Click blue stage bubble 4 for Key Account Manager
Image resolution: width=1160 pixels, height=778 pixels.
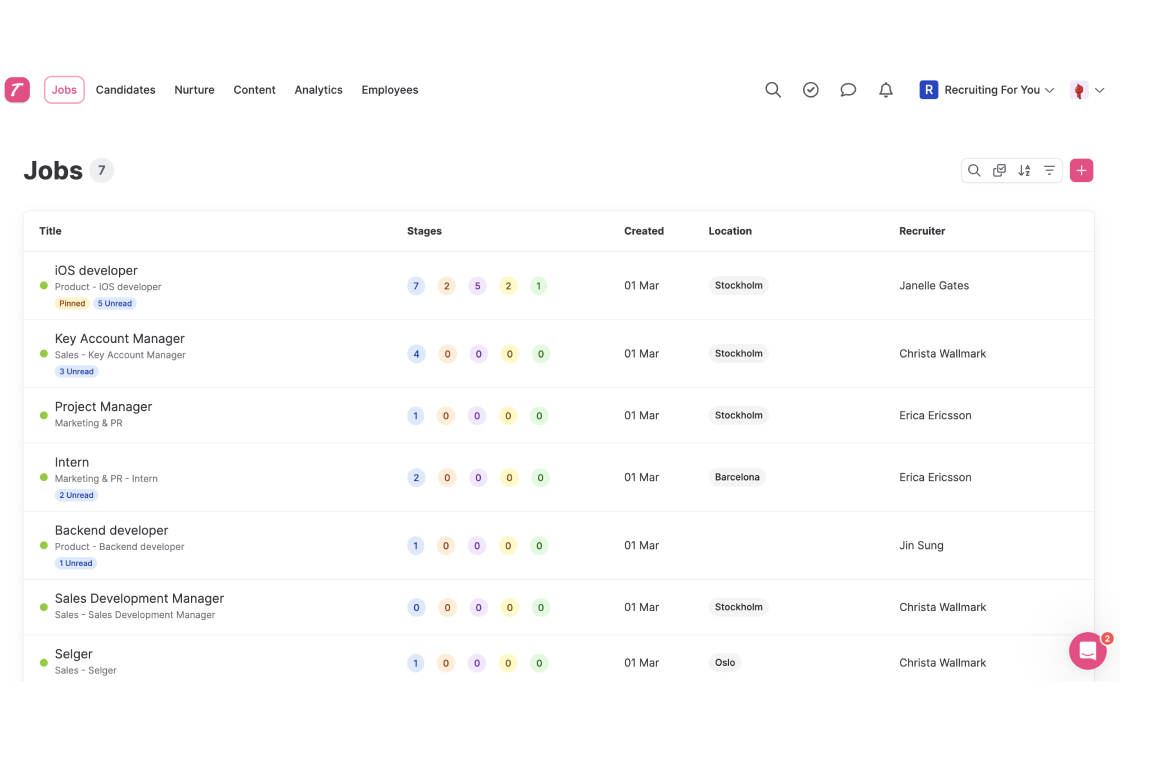click(x=417, y=354)
